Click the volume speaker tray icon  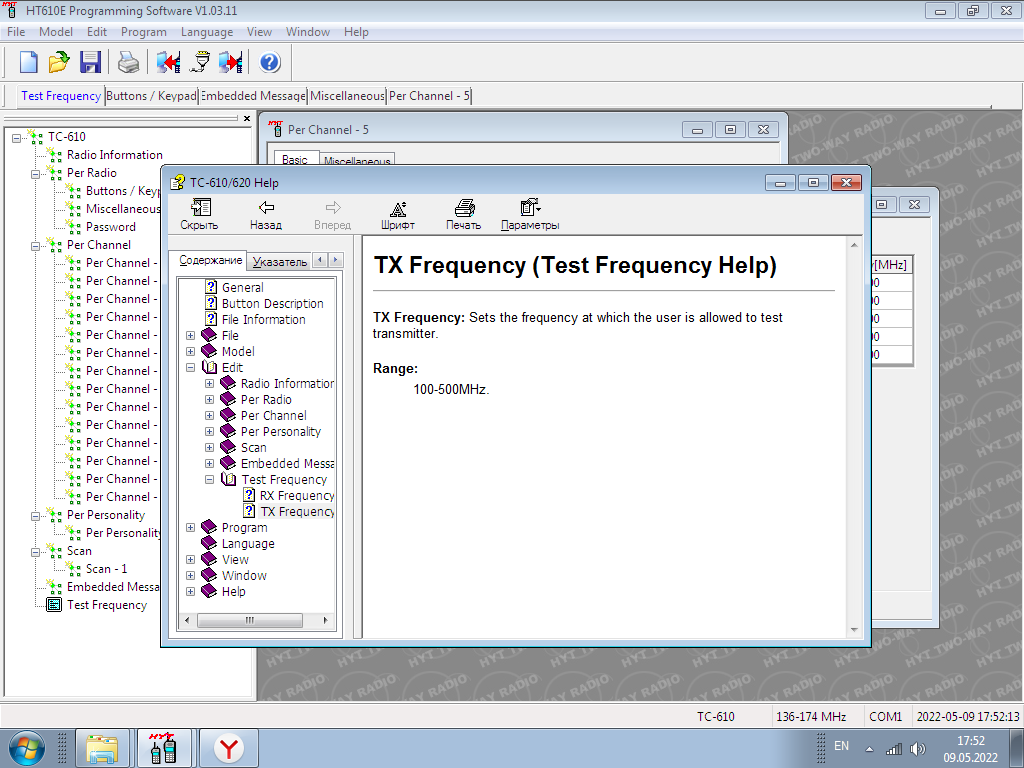pyautogui.click(x=918, y=749)
